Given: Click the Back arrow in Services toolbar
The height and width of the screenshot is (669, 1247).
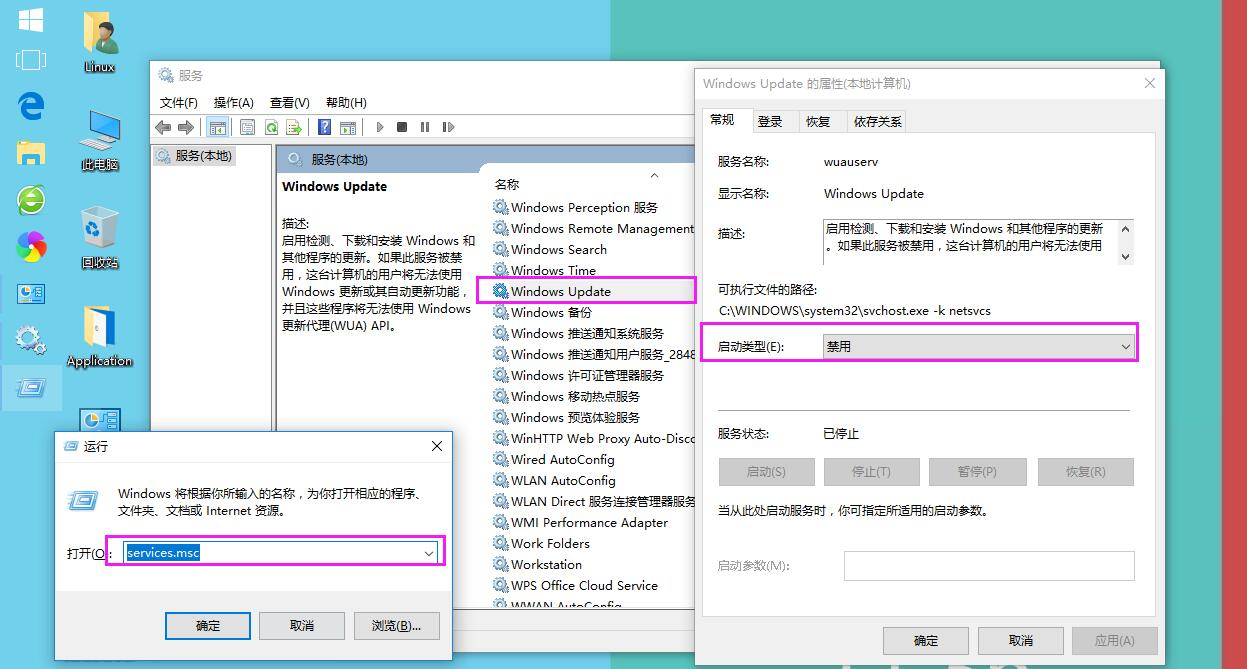Looking at the screenshot, I should [x=163, y=127].
